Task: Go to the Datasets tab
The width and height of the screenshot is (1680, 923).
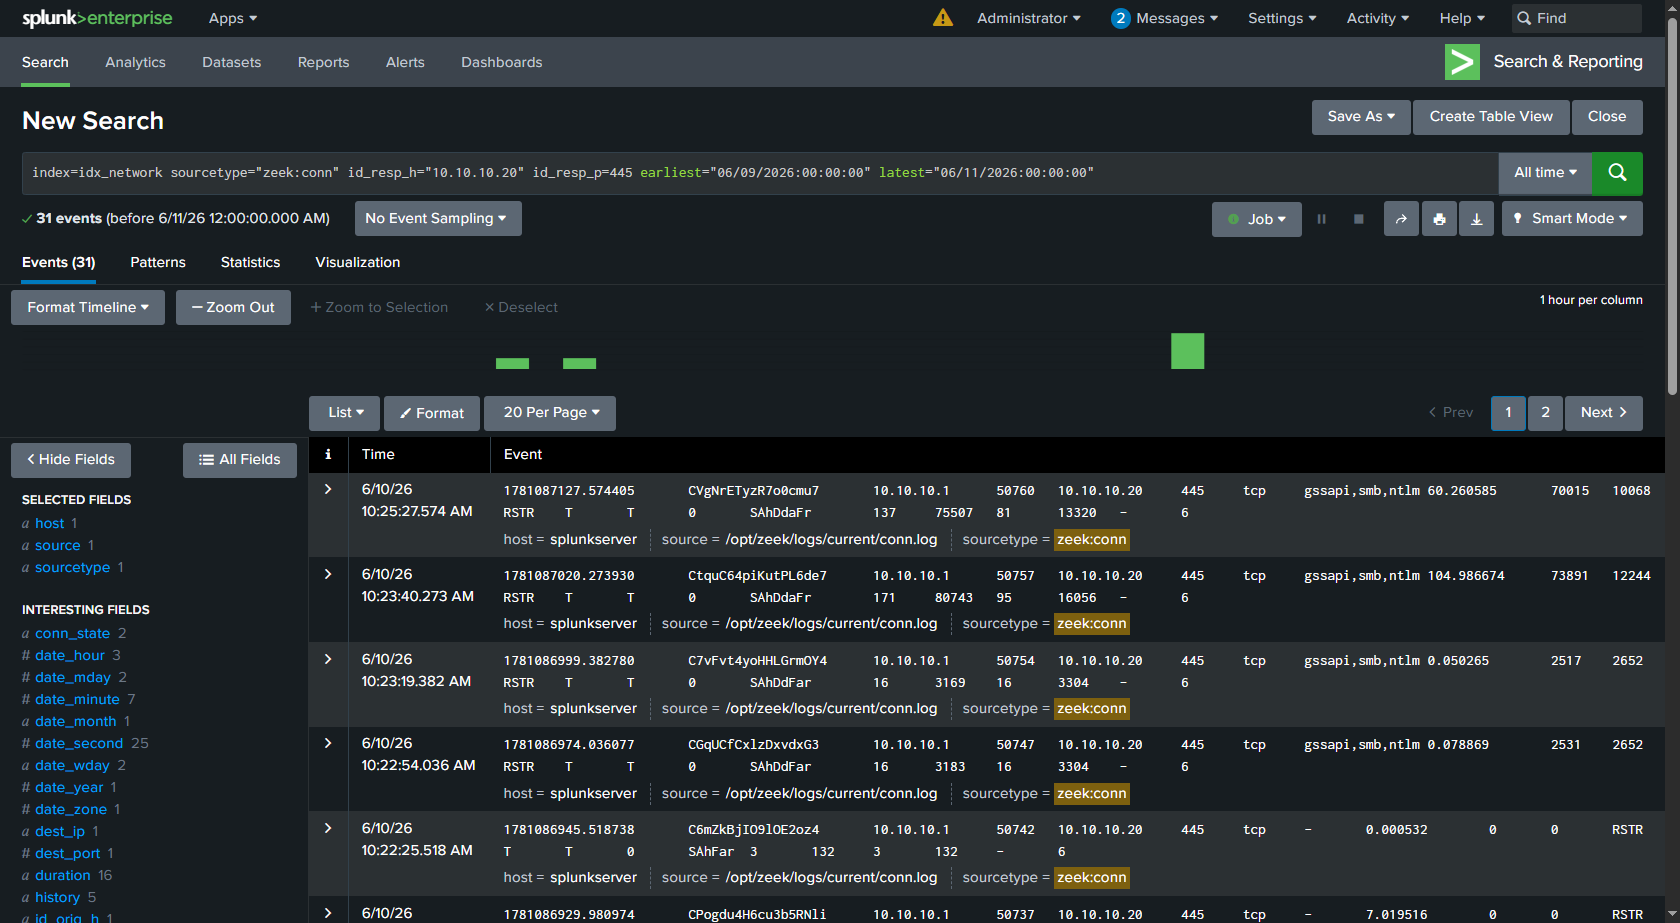Action: click(x=231, y=62)
